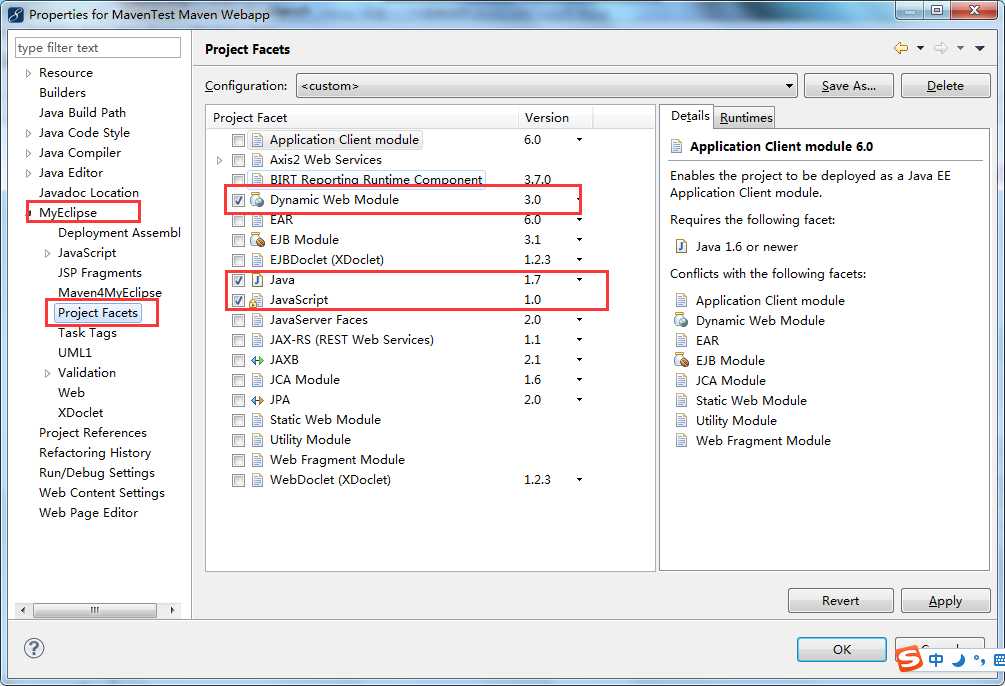Expand the Validation tree node
Viewport: 1005px width, 686px height.
click(x=47, y=373)
